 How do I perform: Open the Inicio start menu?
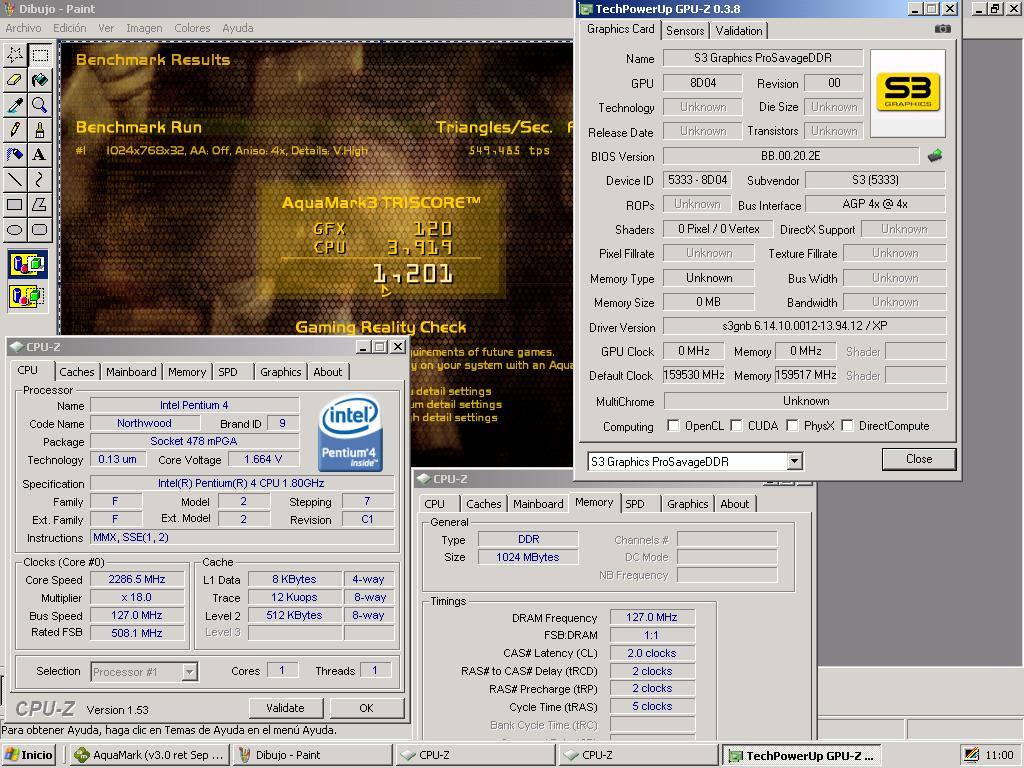pyautogui.click(x=29, y=755)
